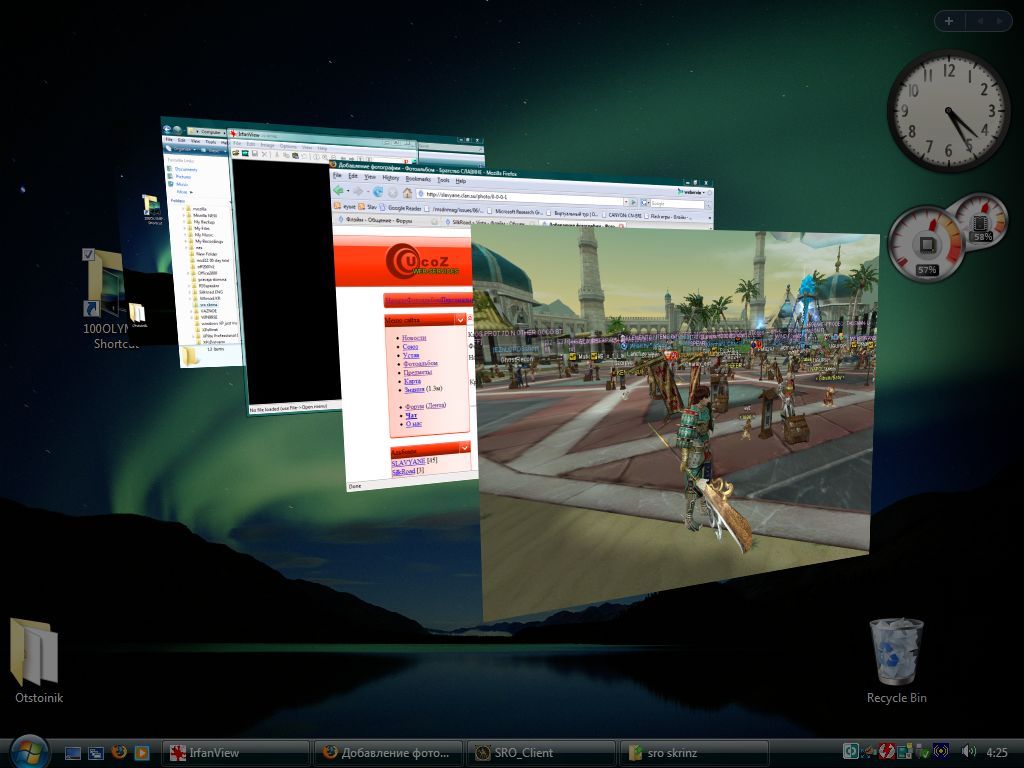Click Switch between windows quick launch icon

(x=96, y=753)
